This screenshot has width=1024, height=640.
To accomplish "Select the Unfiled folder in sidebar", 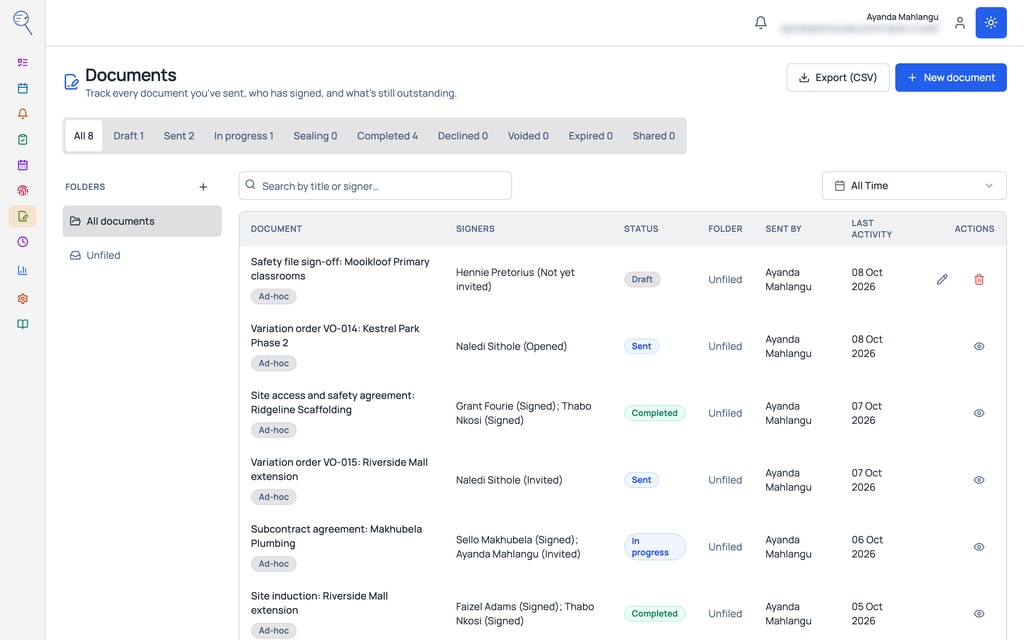I will coord(142,255).
